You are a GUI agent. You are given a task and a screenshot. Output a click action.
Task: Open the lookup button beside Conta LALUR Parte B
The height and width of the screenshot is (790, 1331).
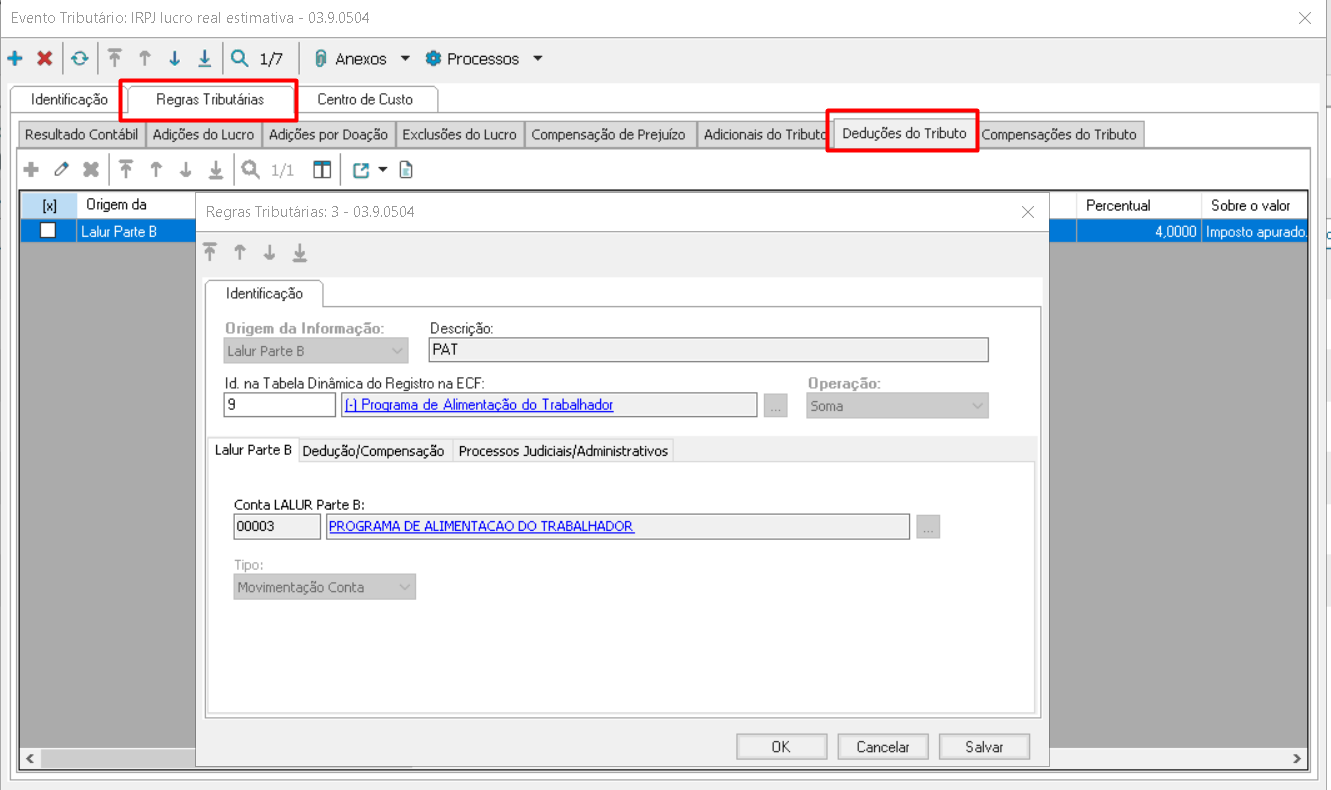pyautogui.click(x=927, y=527)
